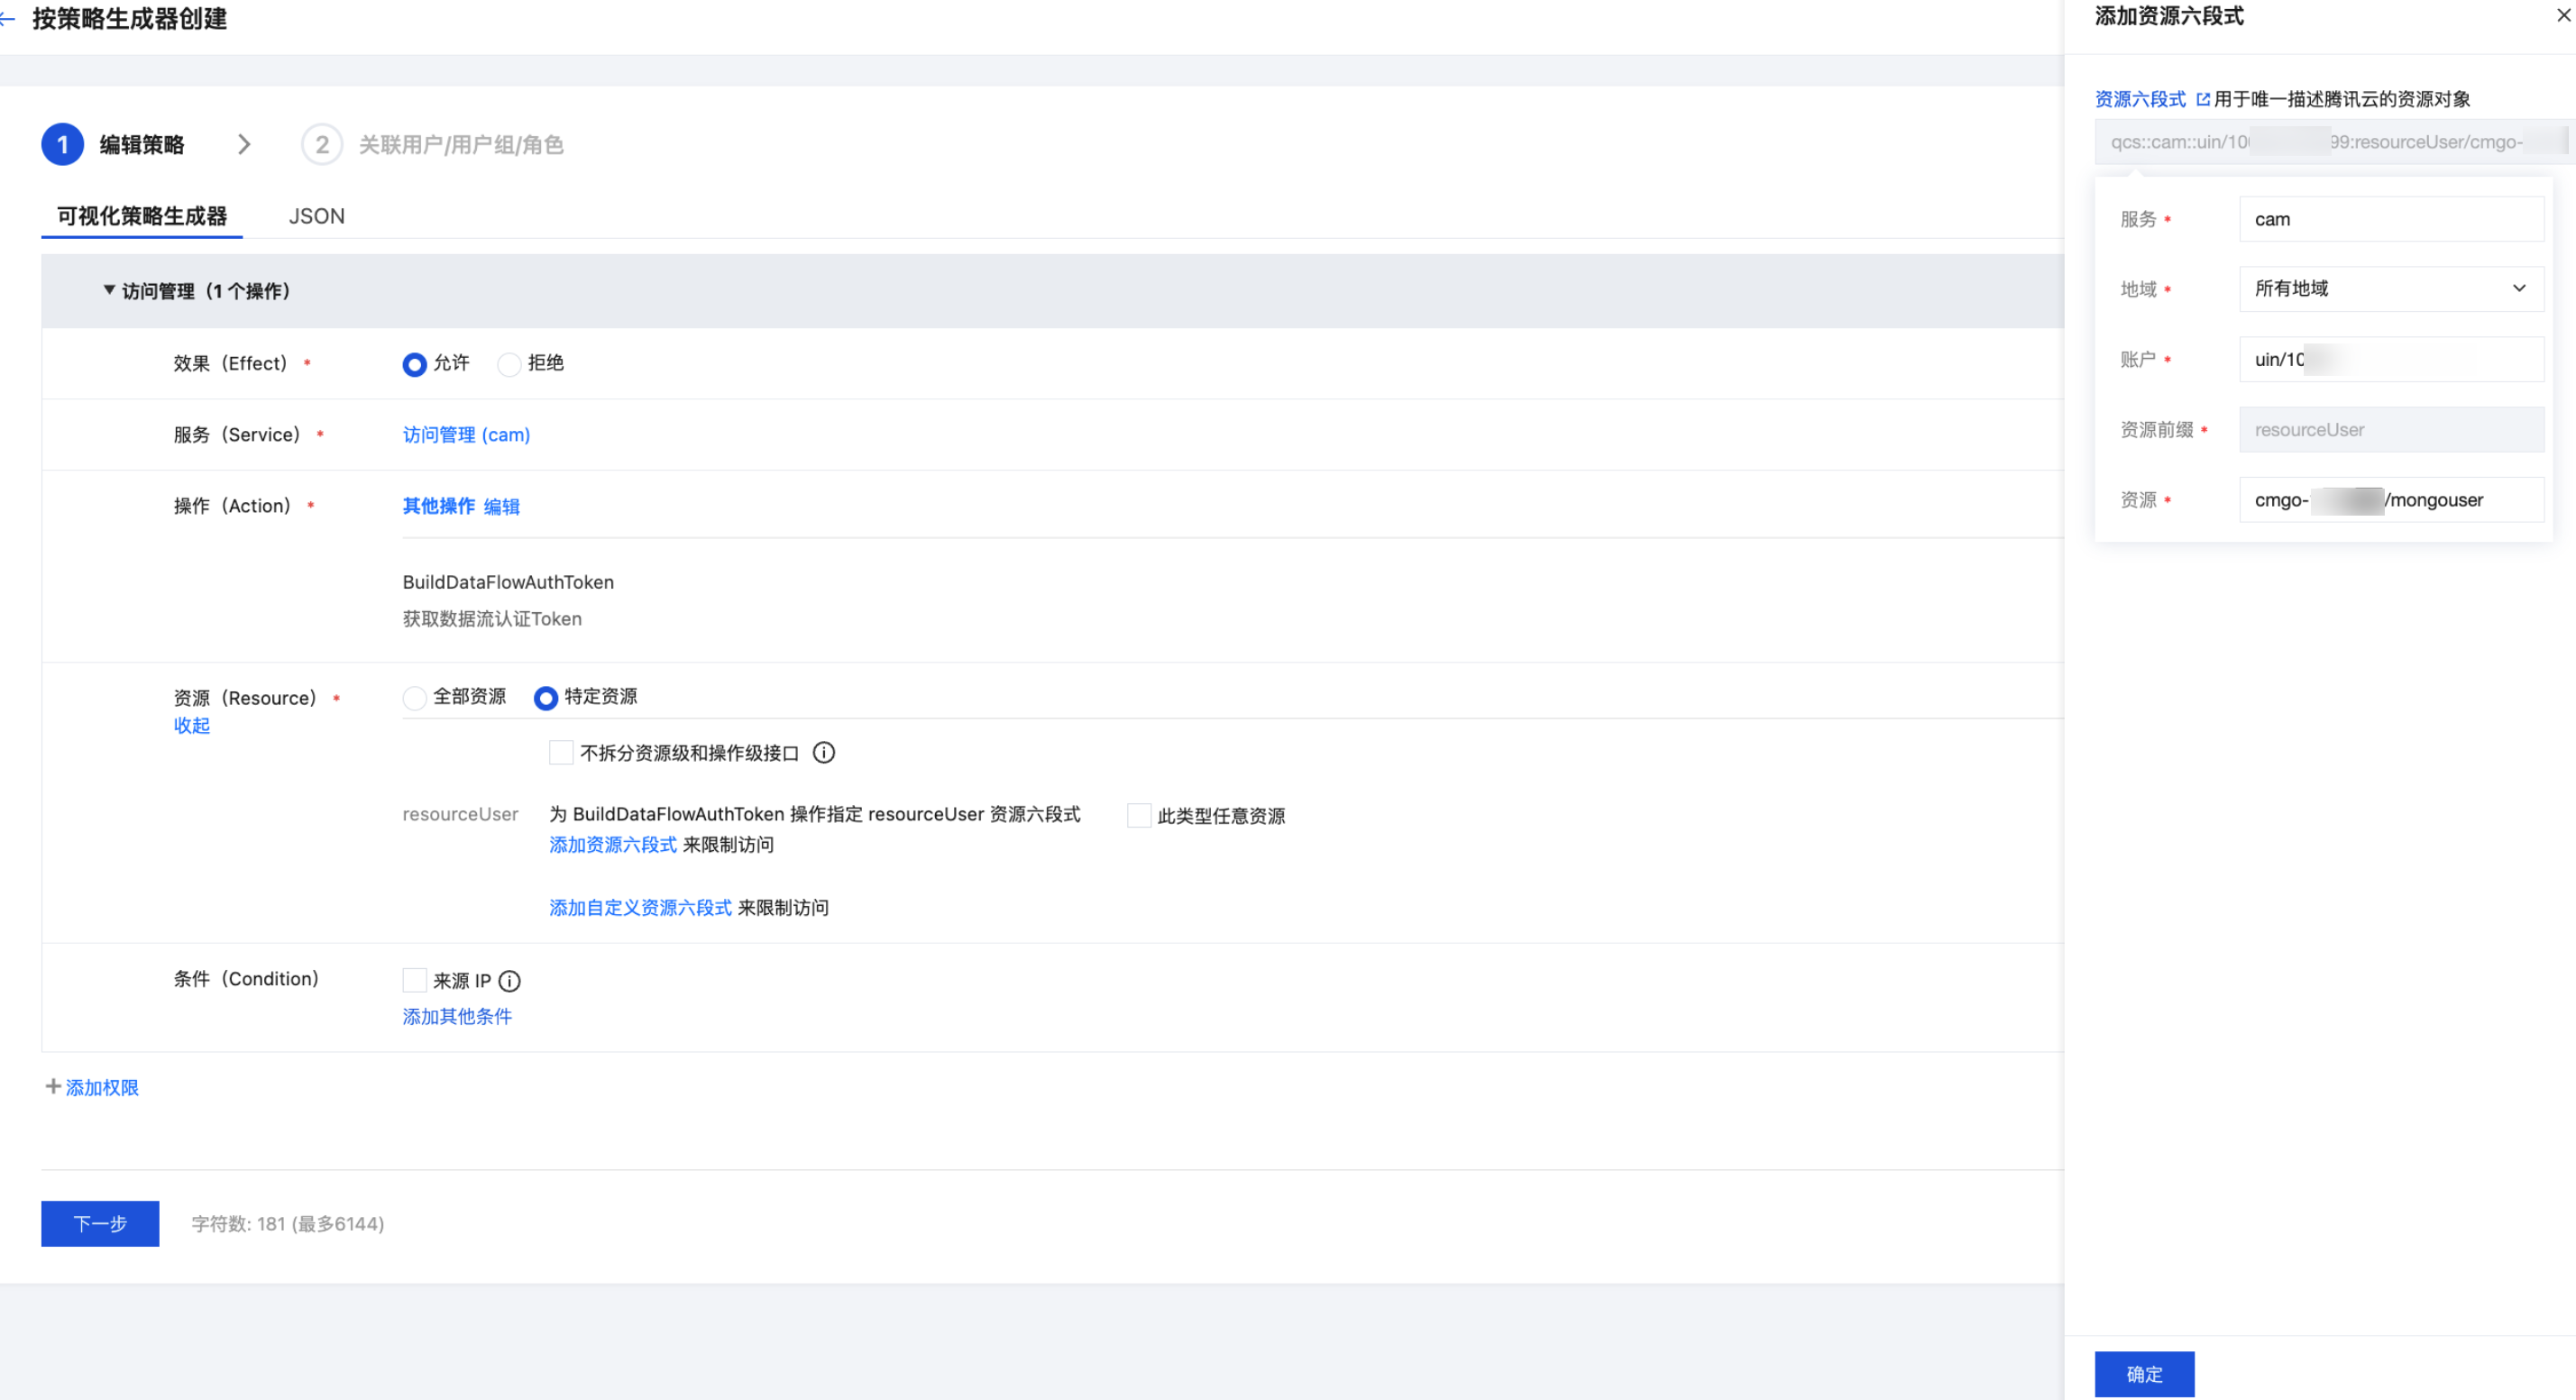This screenshot has width=2576, height=1400.
Task: Collapse the 访问管理 (1 个操作) section
Action: pos(109,290)
